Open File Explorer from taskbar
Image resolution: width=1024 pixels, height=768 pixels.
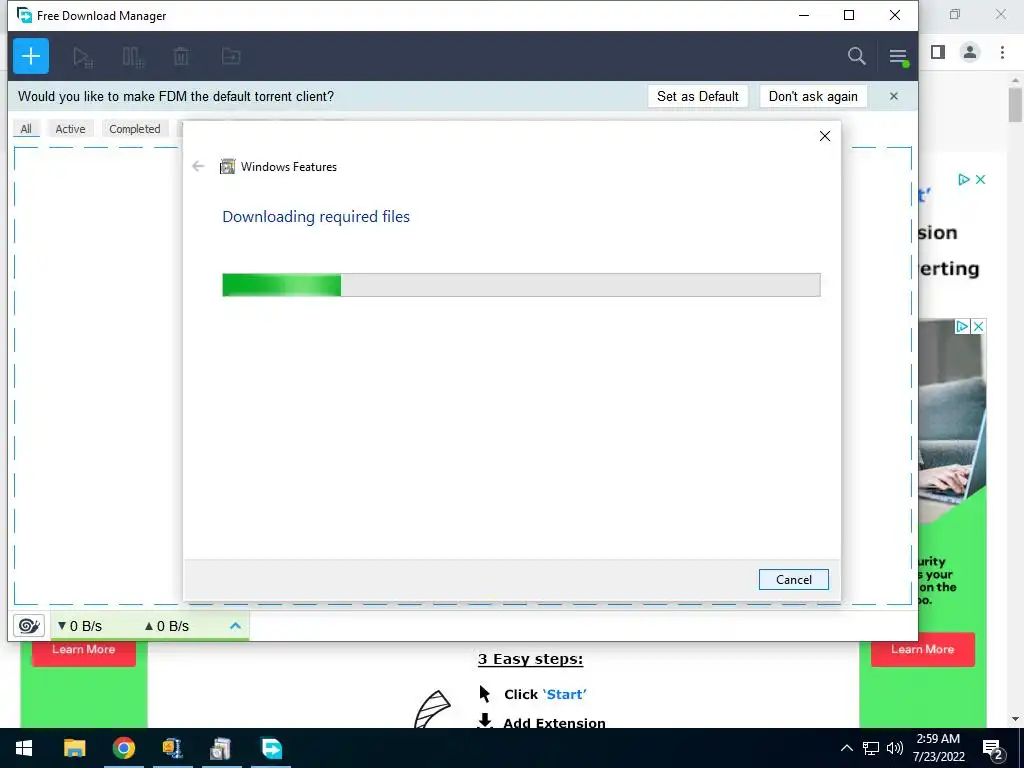pyautogui.click(x=74, y=748)
